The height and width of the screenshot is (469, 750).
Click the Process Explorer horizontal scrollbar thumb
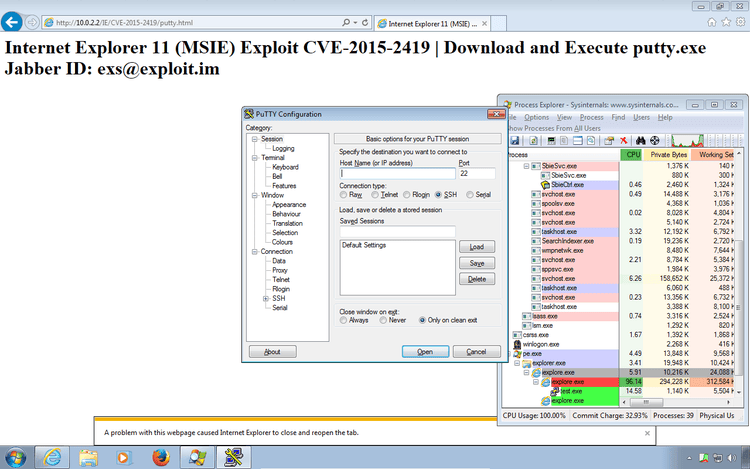(646, 402)
